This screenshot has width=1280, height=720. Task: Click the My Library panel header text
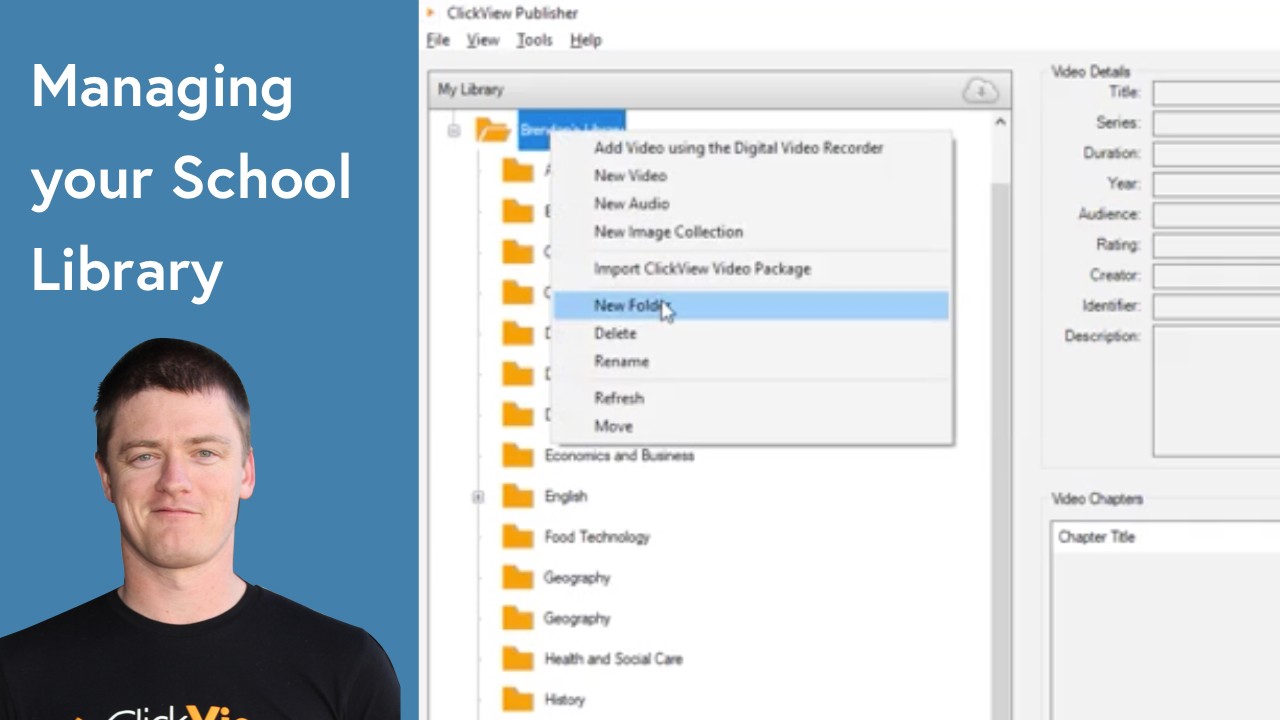click(x=470, y=90)
